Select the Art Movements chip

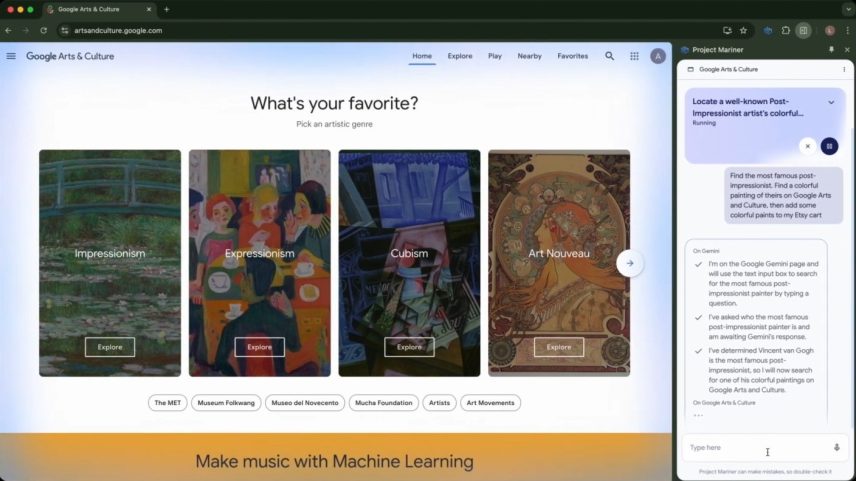(x=490, y=403)
